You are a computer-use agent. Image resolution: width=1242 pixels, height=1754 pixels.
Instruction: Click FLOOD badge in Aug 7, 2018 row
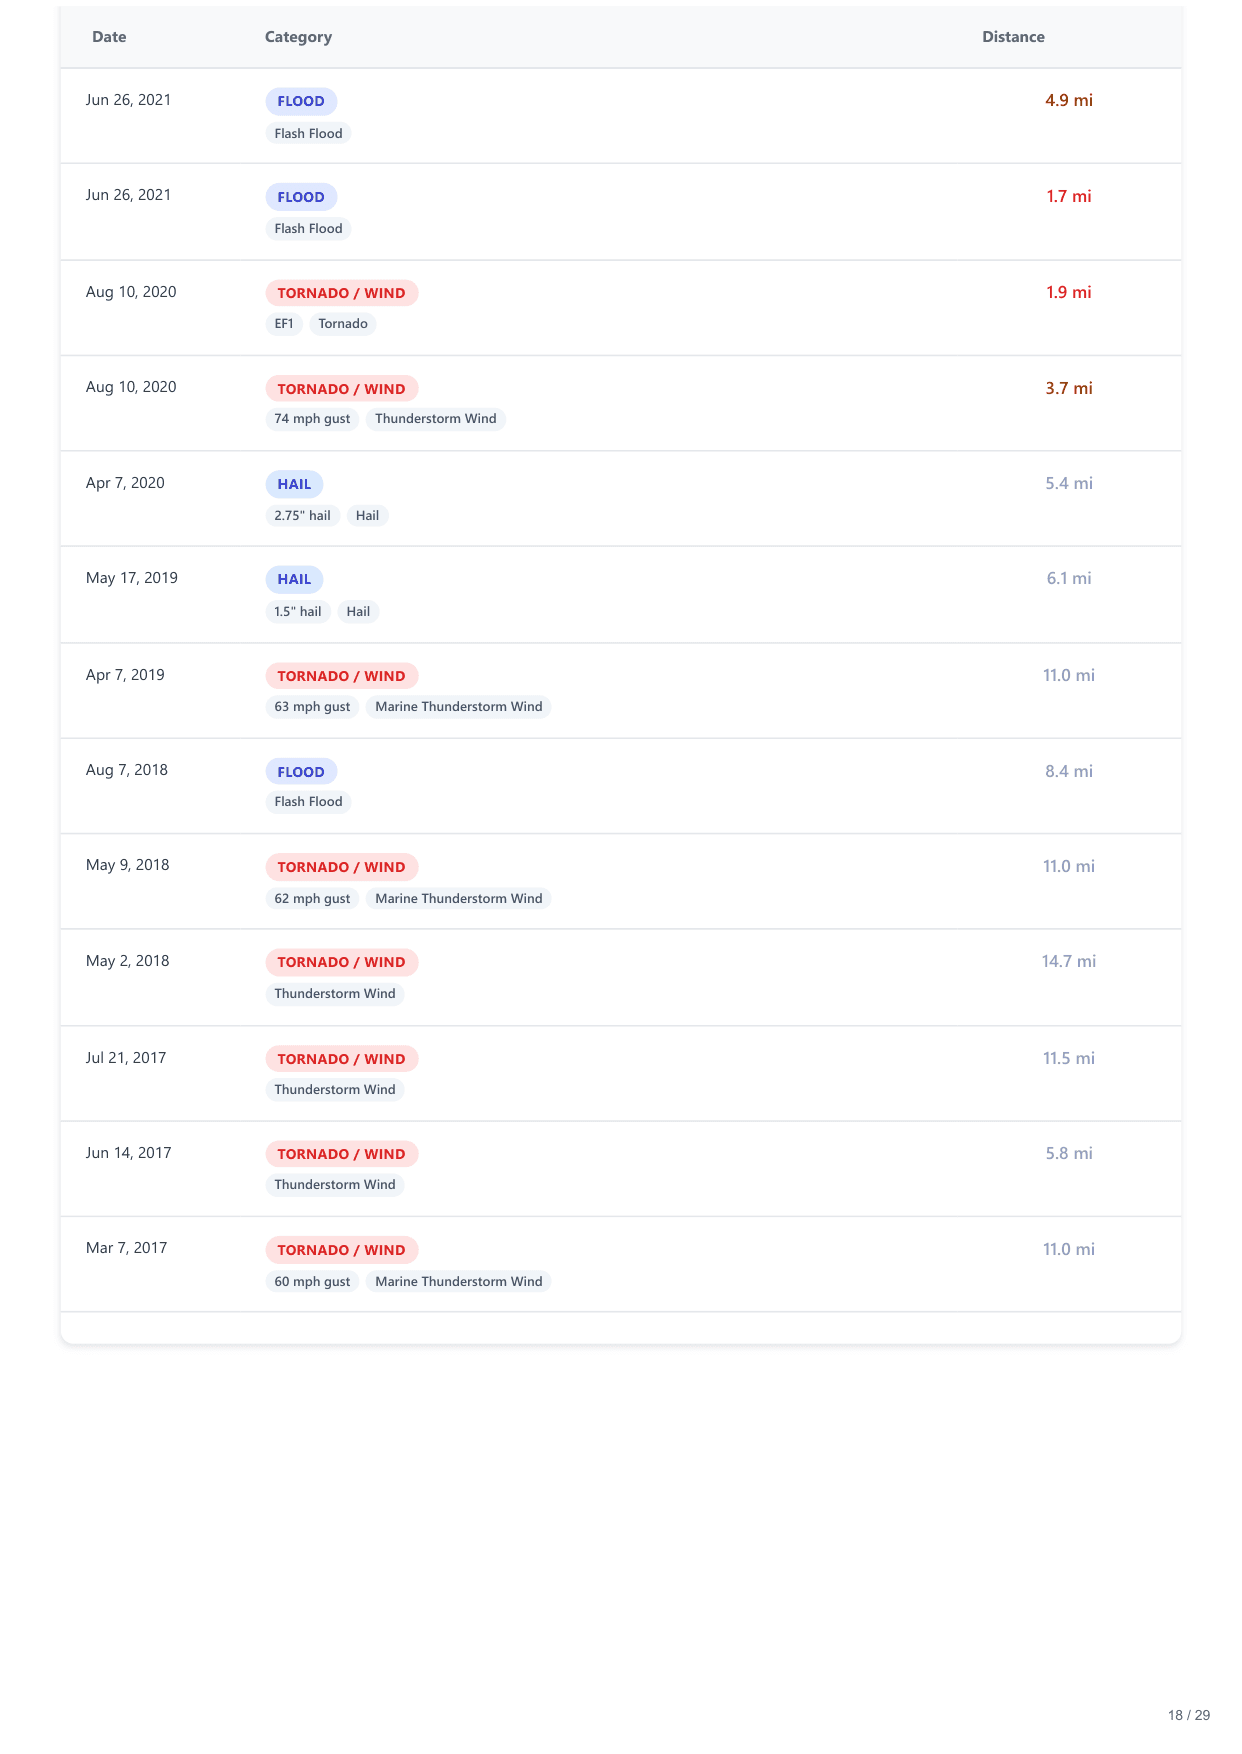coord(301,772)
